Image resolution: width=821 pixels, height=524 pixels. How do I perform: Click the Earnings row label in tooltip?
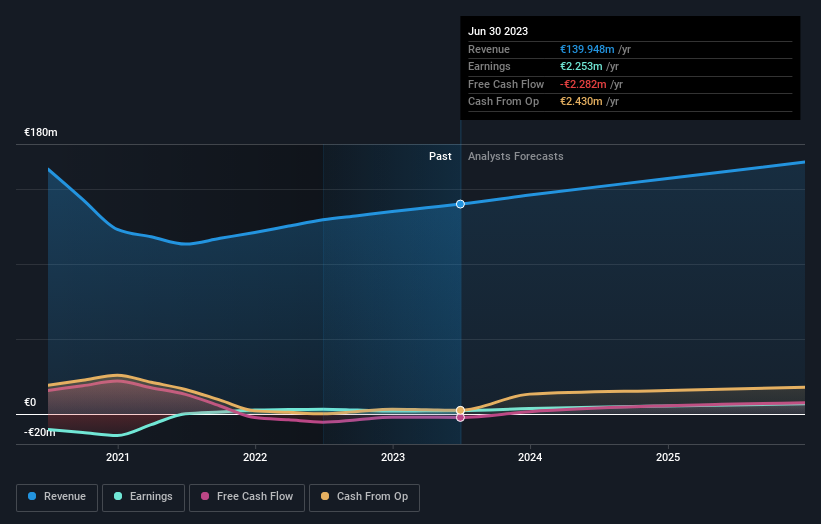(489, 66)
